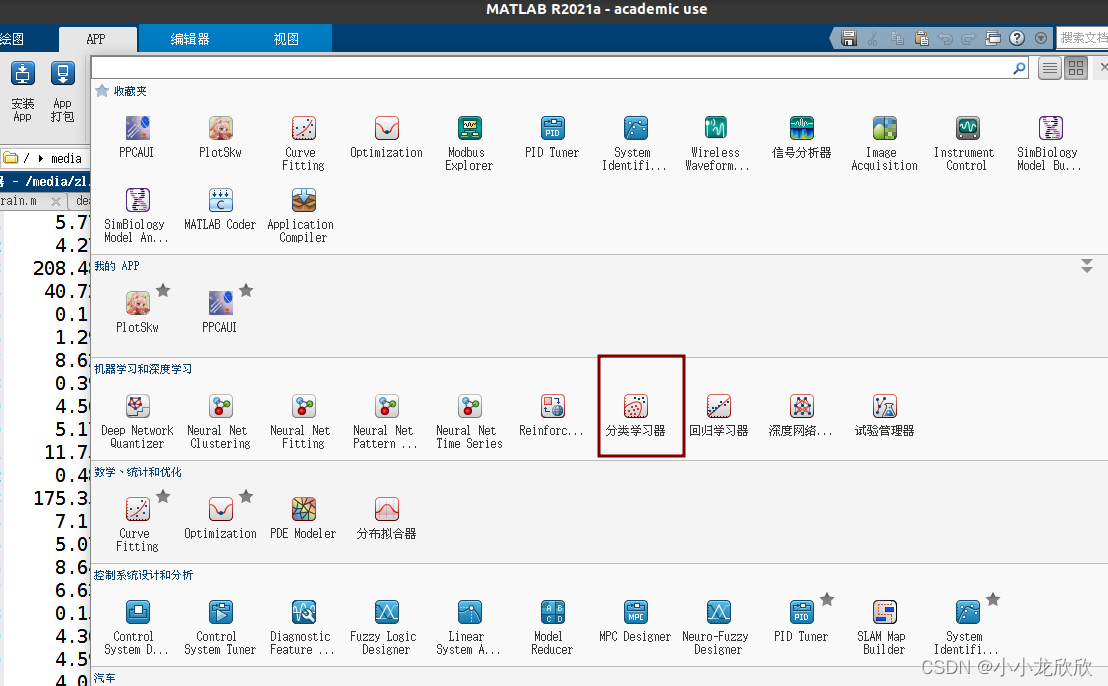Launch Neural Net Time Series app
Viewport: 1108px width, 686px height.
click(x=469, y=422)
